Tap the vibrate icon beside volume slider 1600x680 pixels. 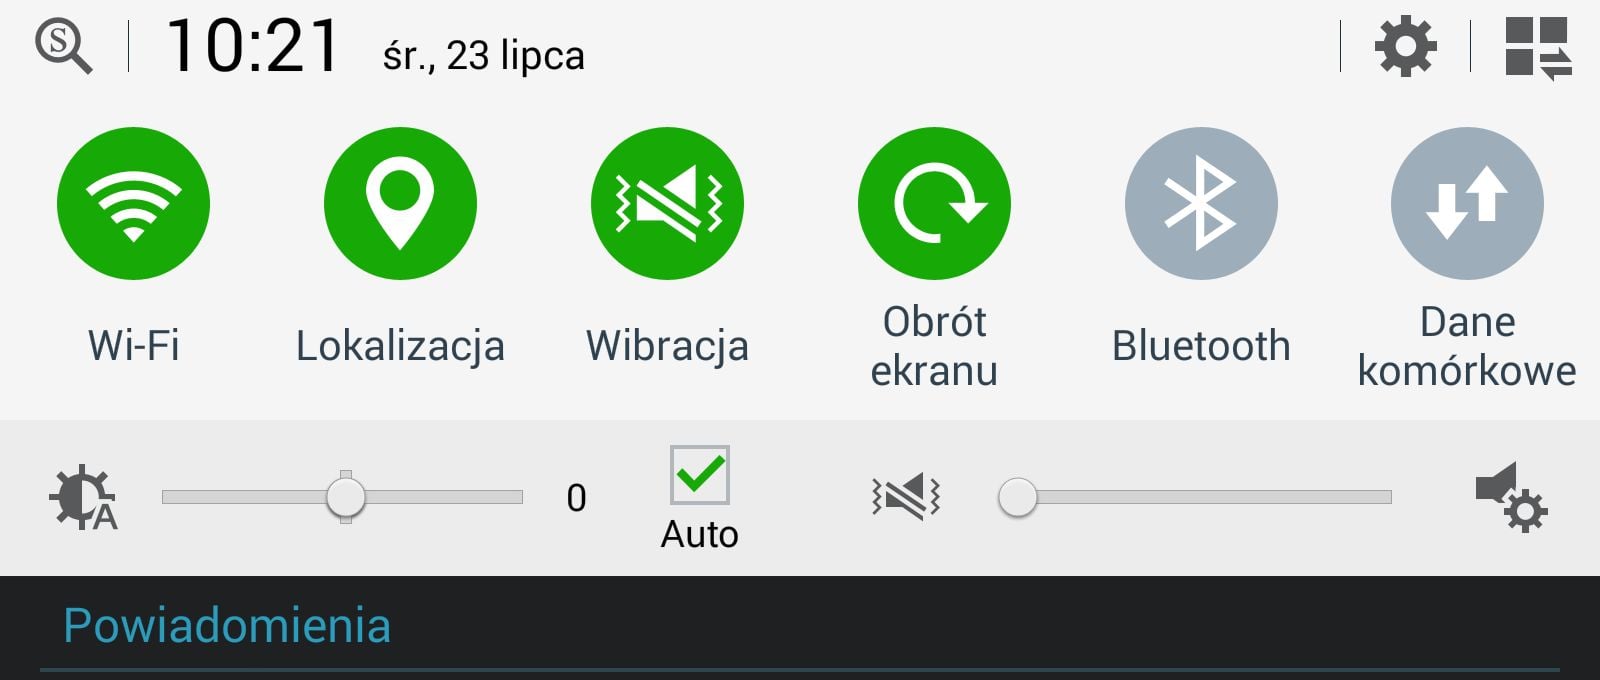[x=906, y=497]
